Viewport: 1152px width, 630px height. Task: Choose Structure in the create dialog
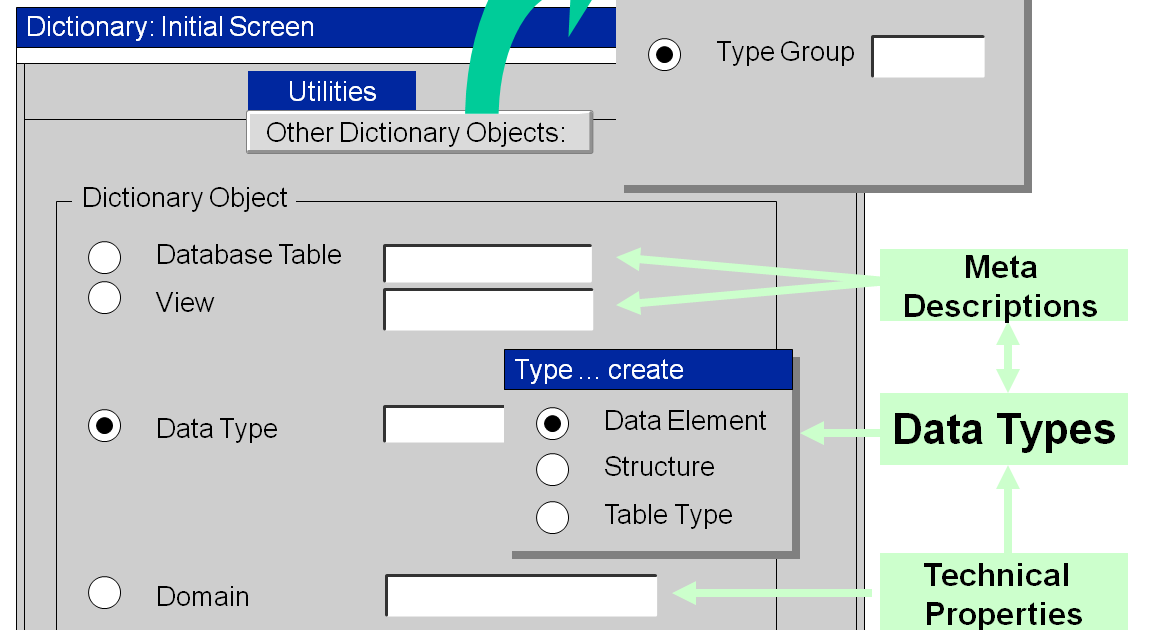coord(553,469)
